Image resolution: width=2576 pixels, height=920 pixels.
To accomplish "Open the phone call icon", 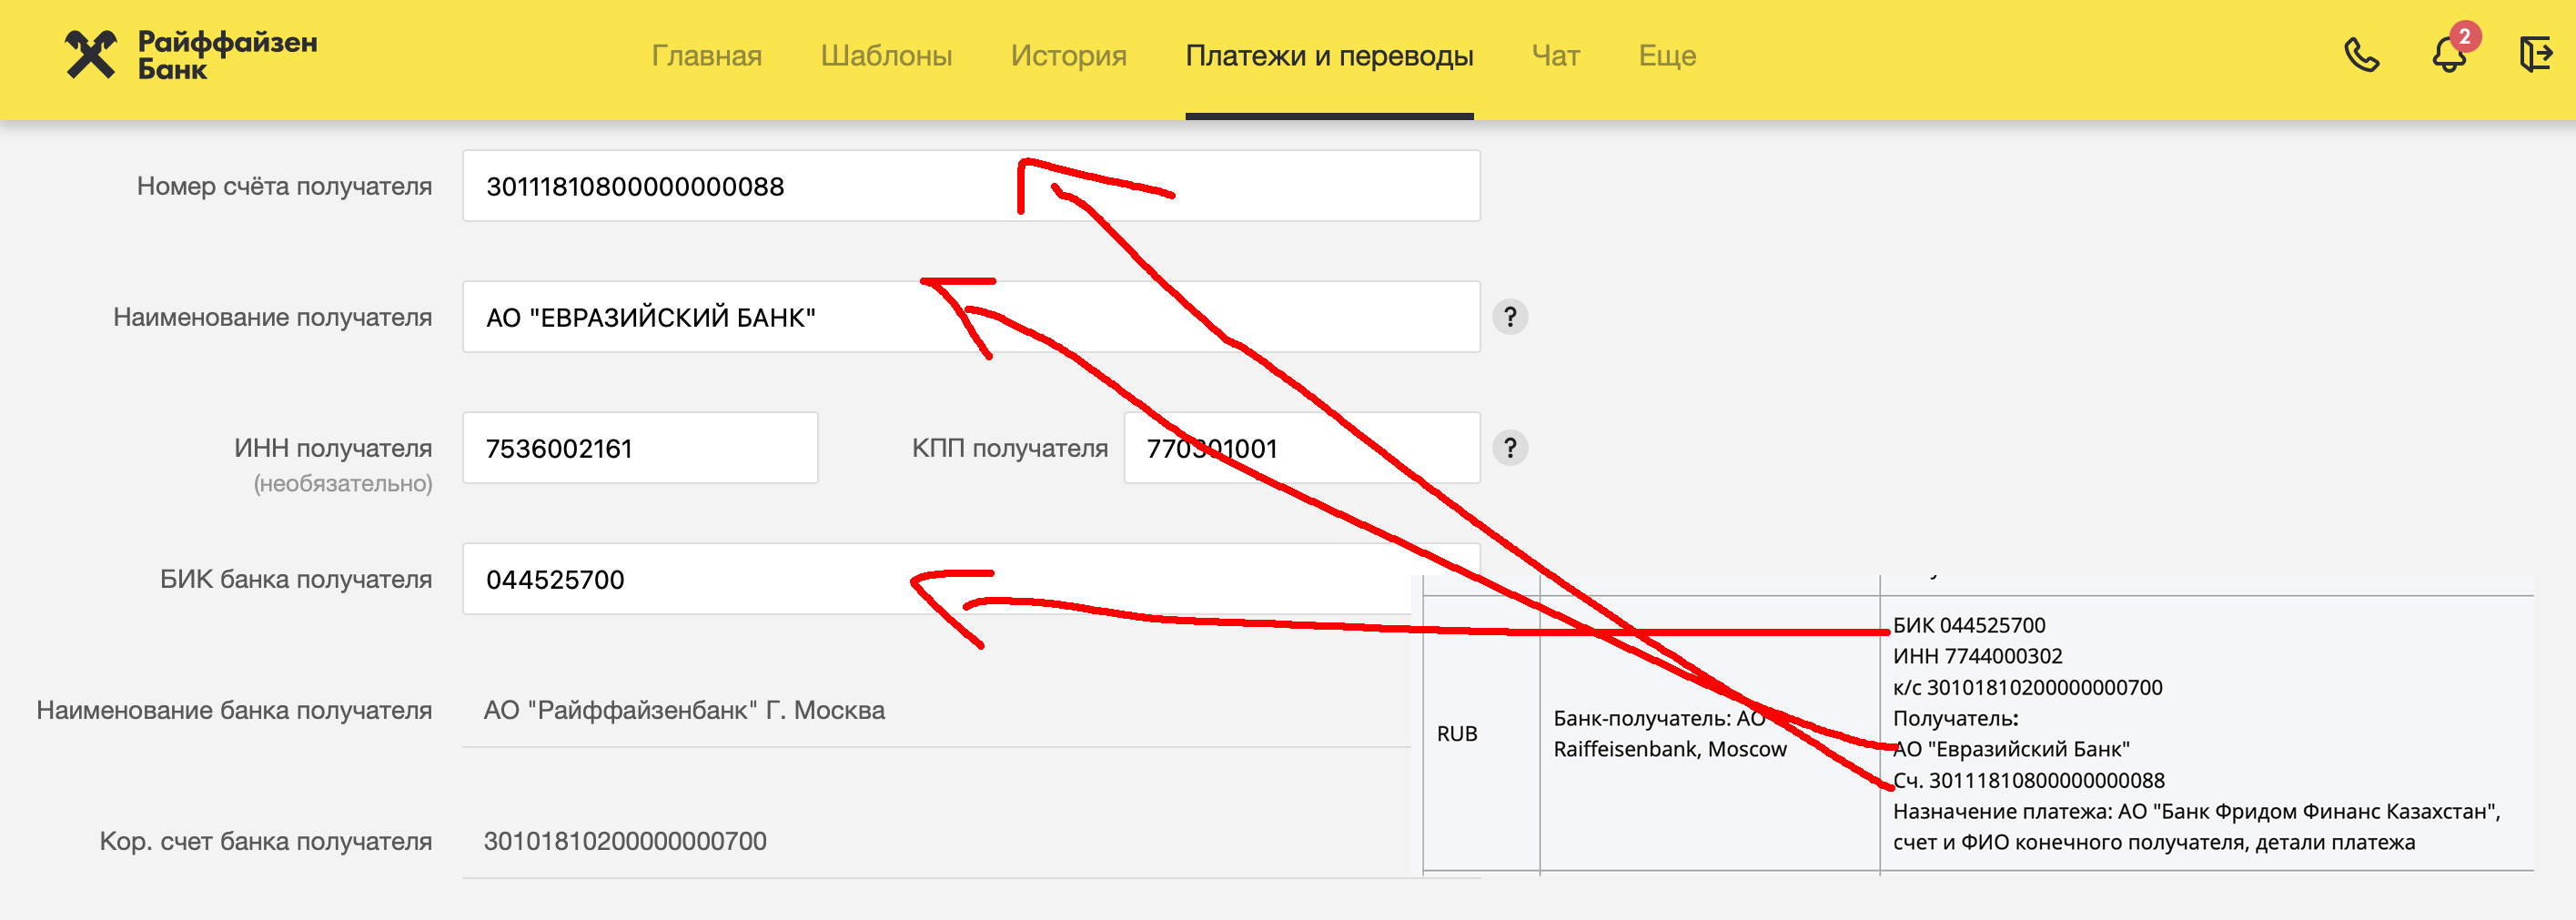I will (x=2362, y=55).
